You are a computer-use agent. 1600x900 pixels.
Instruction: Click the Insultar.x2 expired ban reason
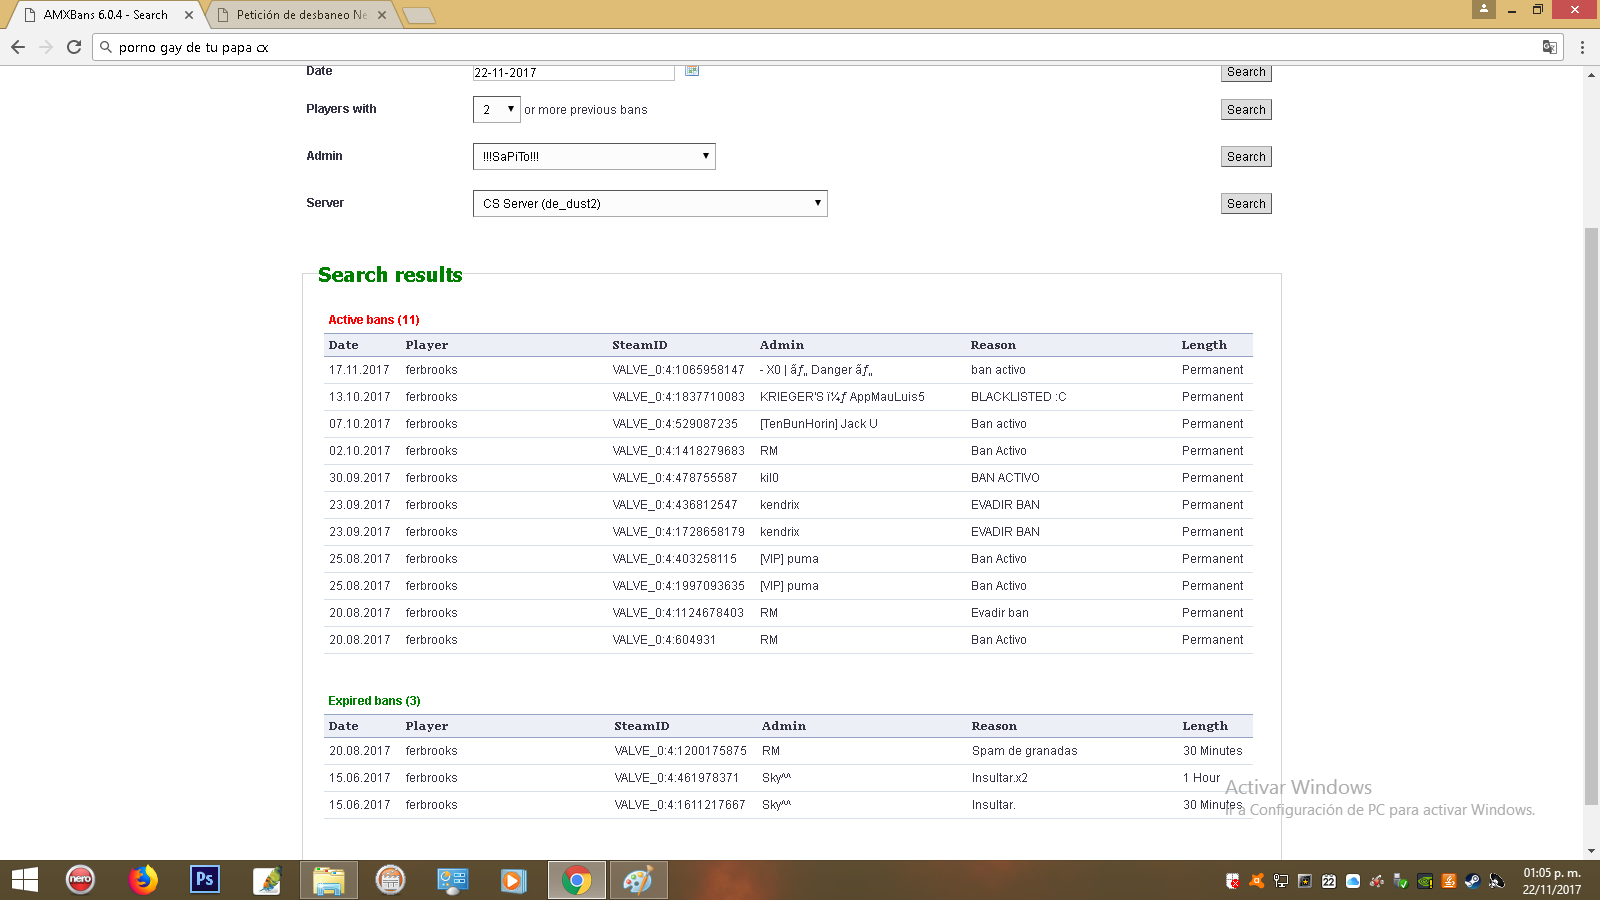click(999, 778)
